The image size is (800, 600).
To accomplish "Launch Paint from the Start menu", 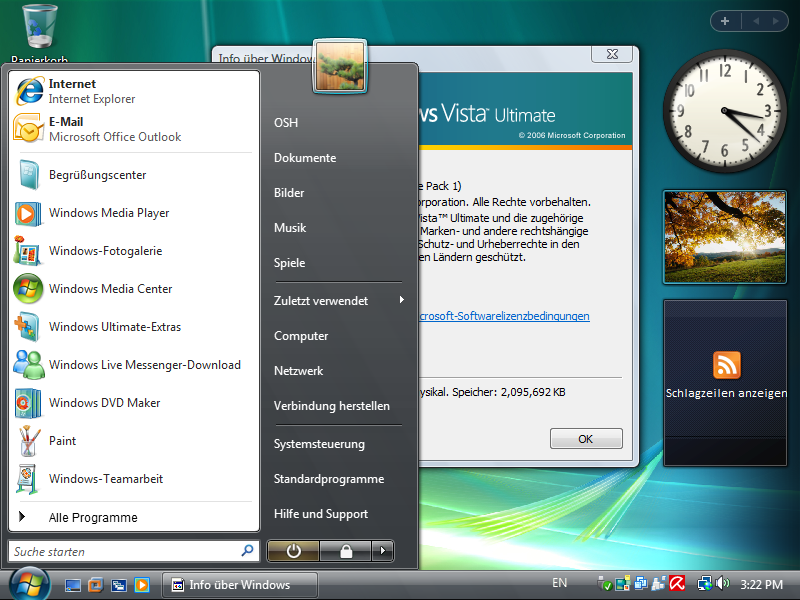I will click(x=62, y=441).
